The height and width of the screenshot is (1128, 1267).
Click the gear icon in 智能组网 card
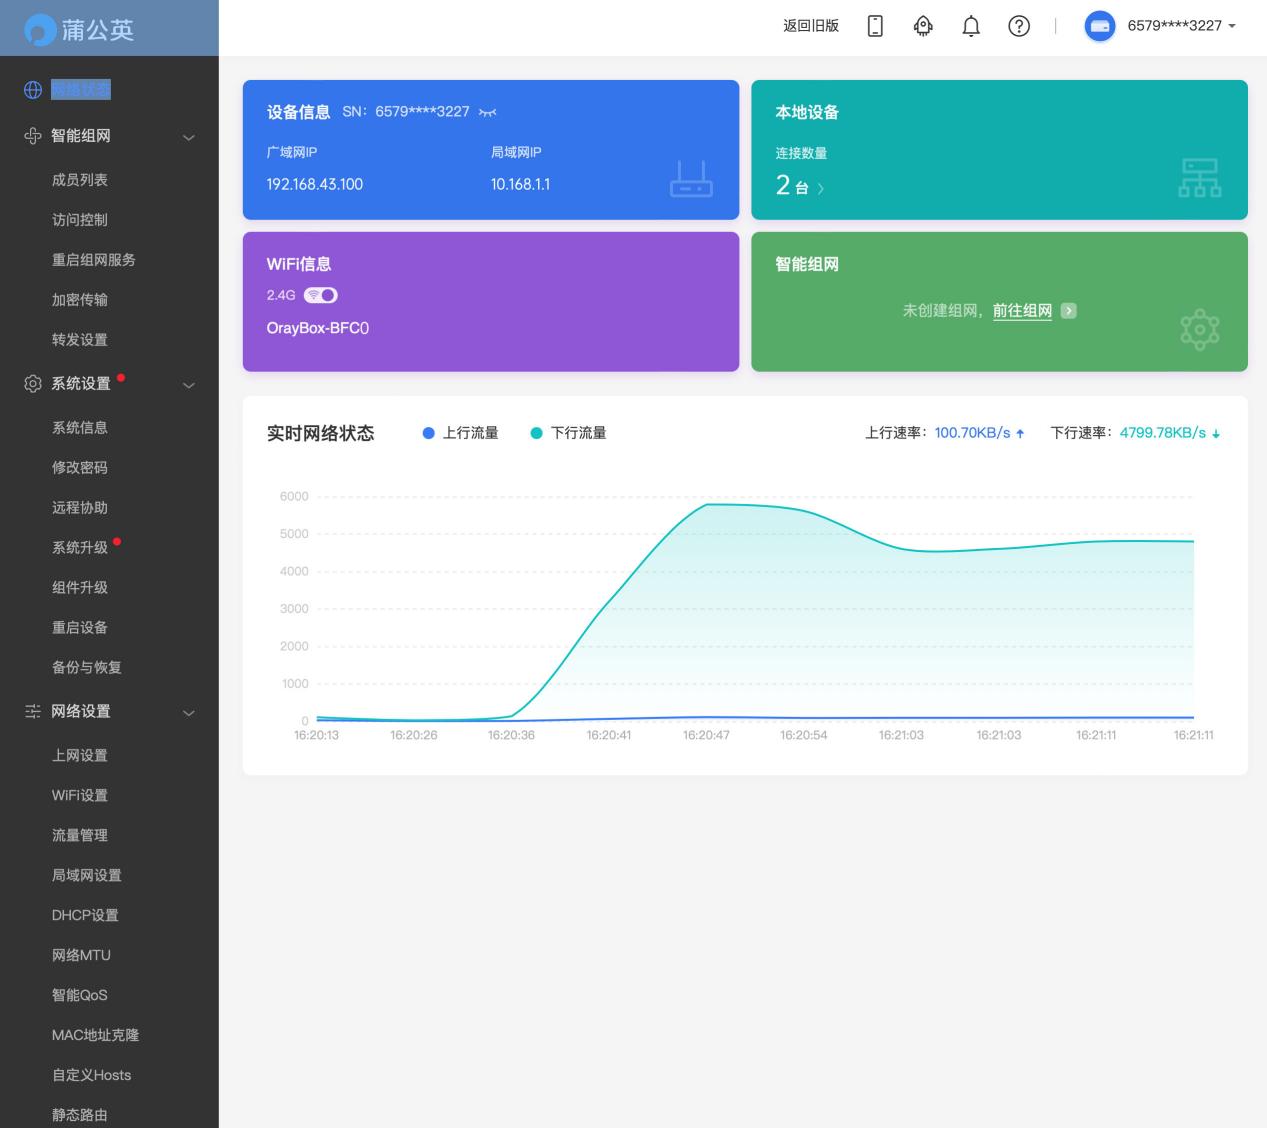pyautogui.click(x=1200, y=329)
